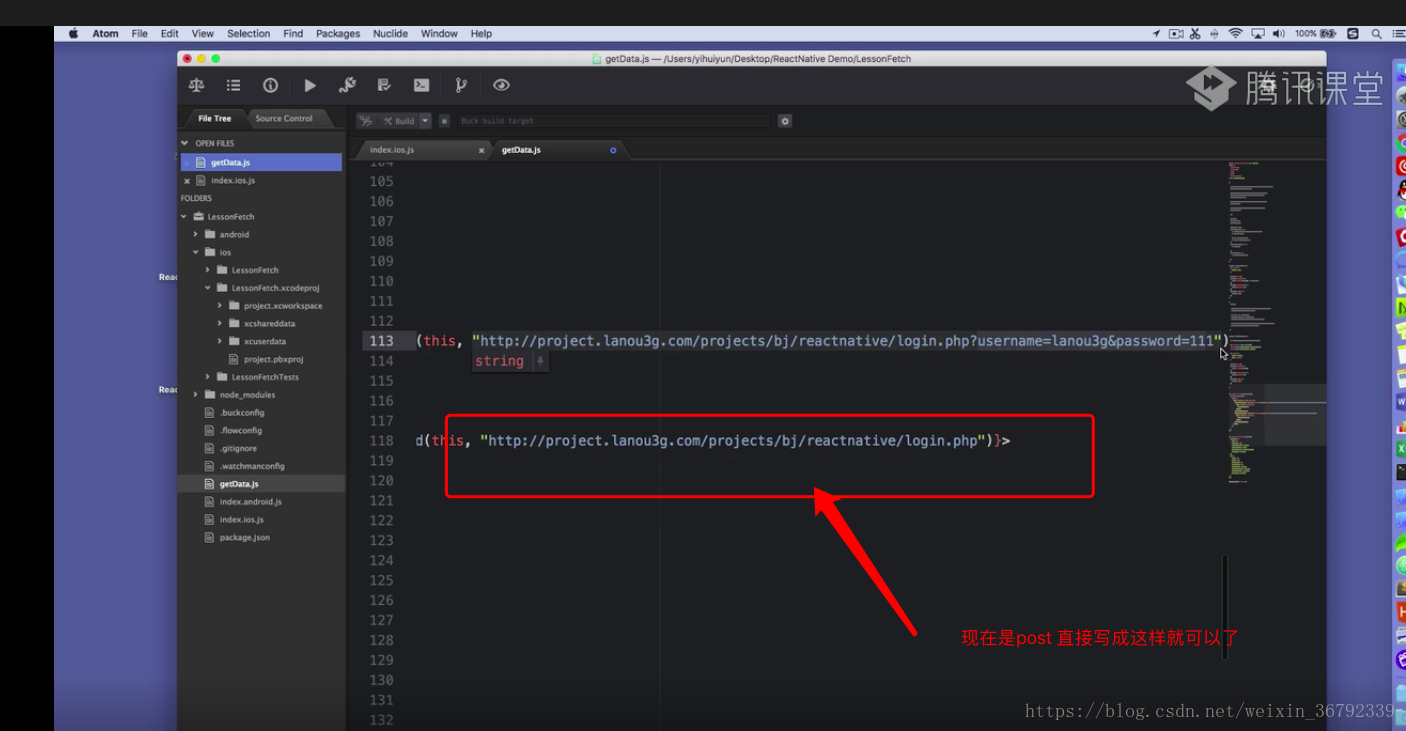
Task: Click the checklist toolbar icon
Action: (384, 86)
